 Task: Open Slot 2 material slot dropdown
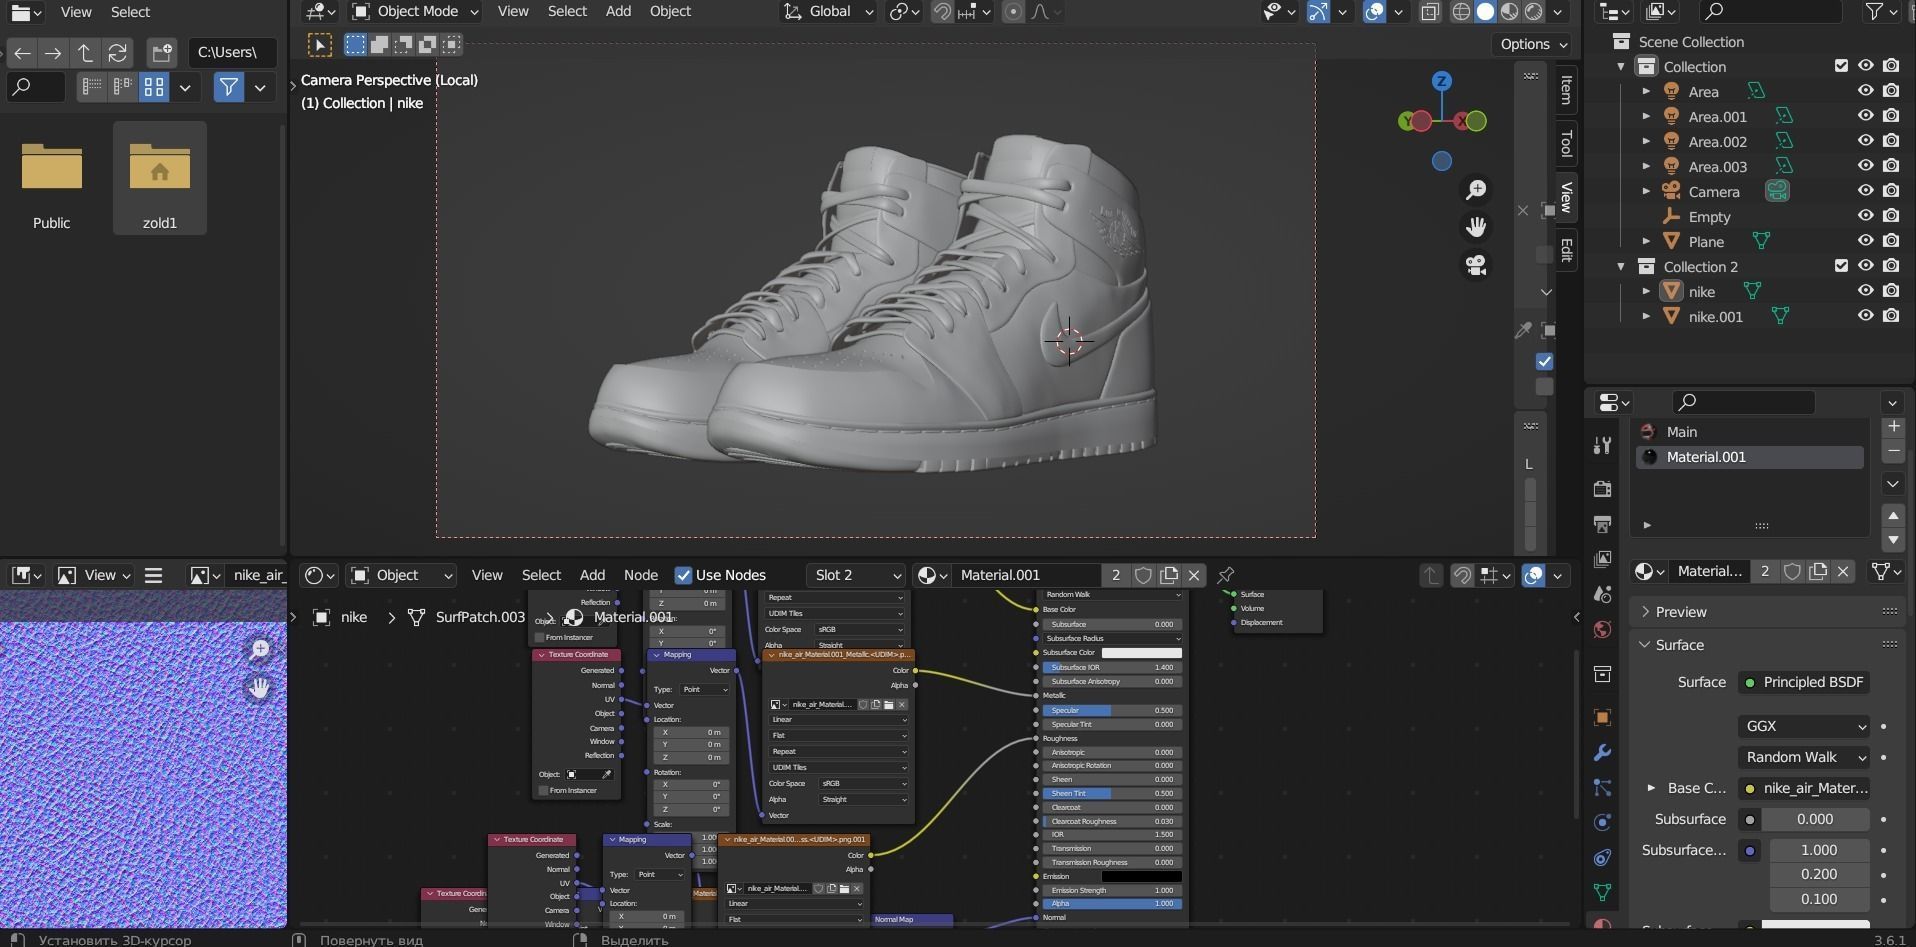pyautogui.click(x=856, y=575)
